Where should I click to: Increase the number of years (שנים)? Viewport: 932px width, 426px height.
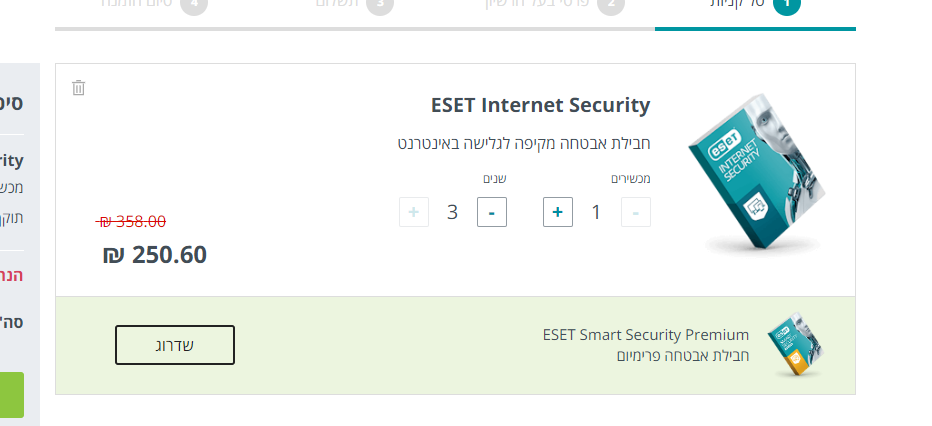click(414, 212)
